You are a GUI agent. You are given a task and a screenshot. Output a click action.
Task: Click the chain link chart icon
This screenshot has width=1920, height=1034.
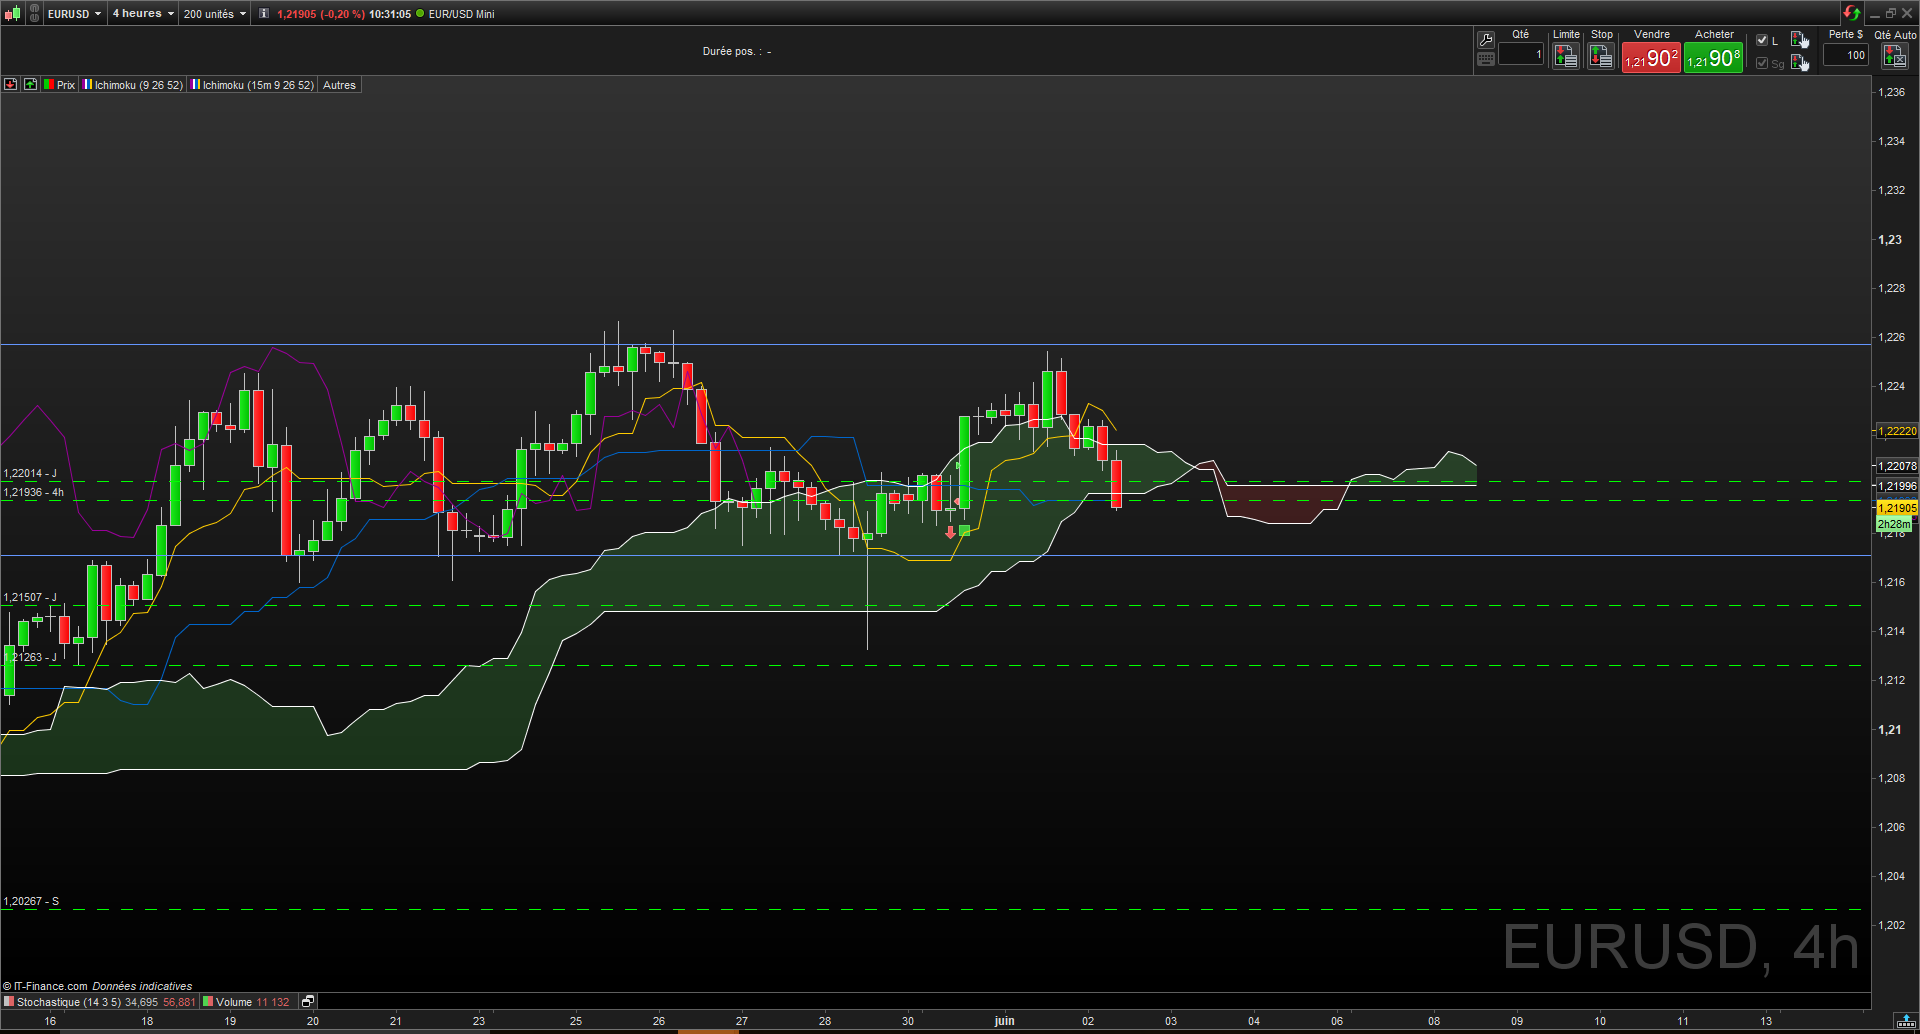(35, 14)
